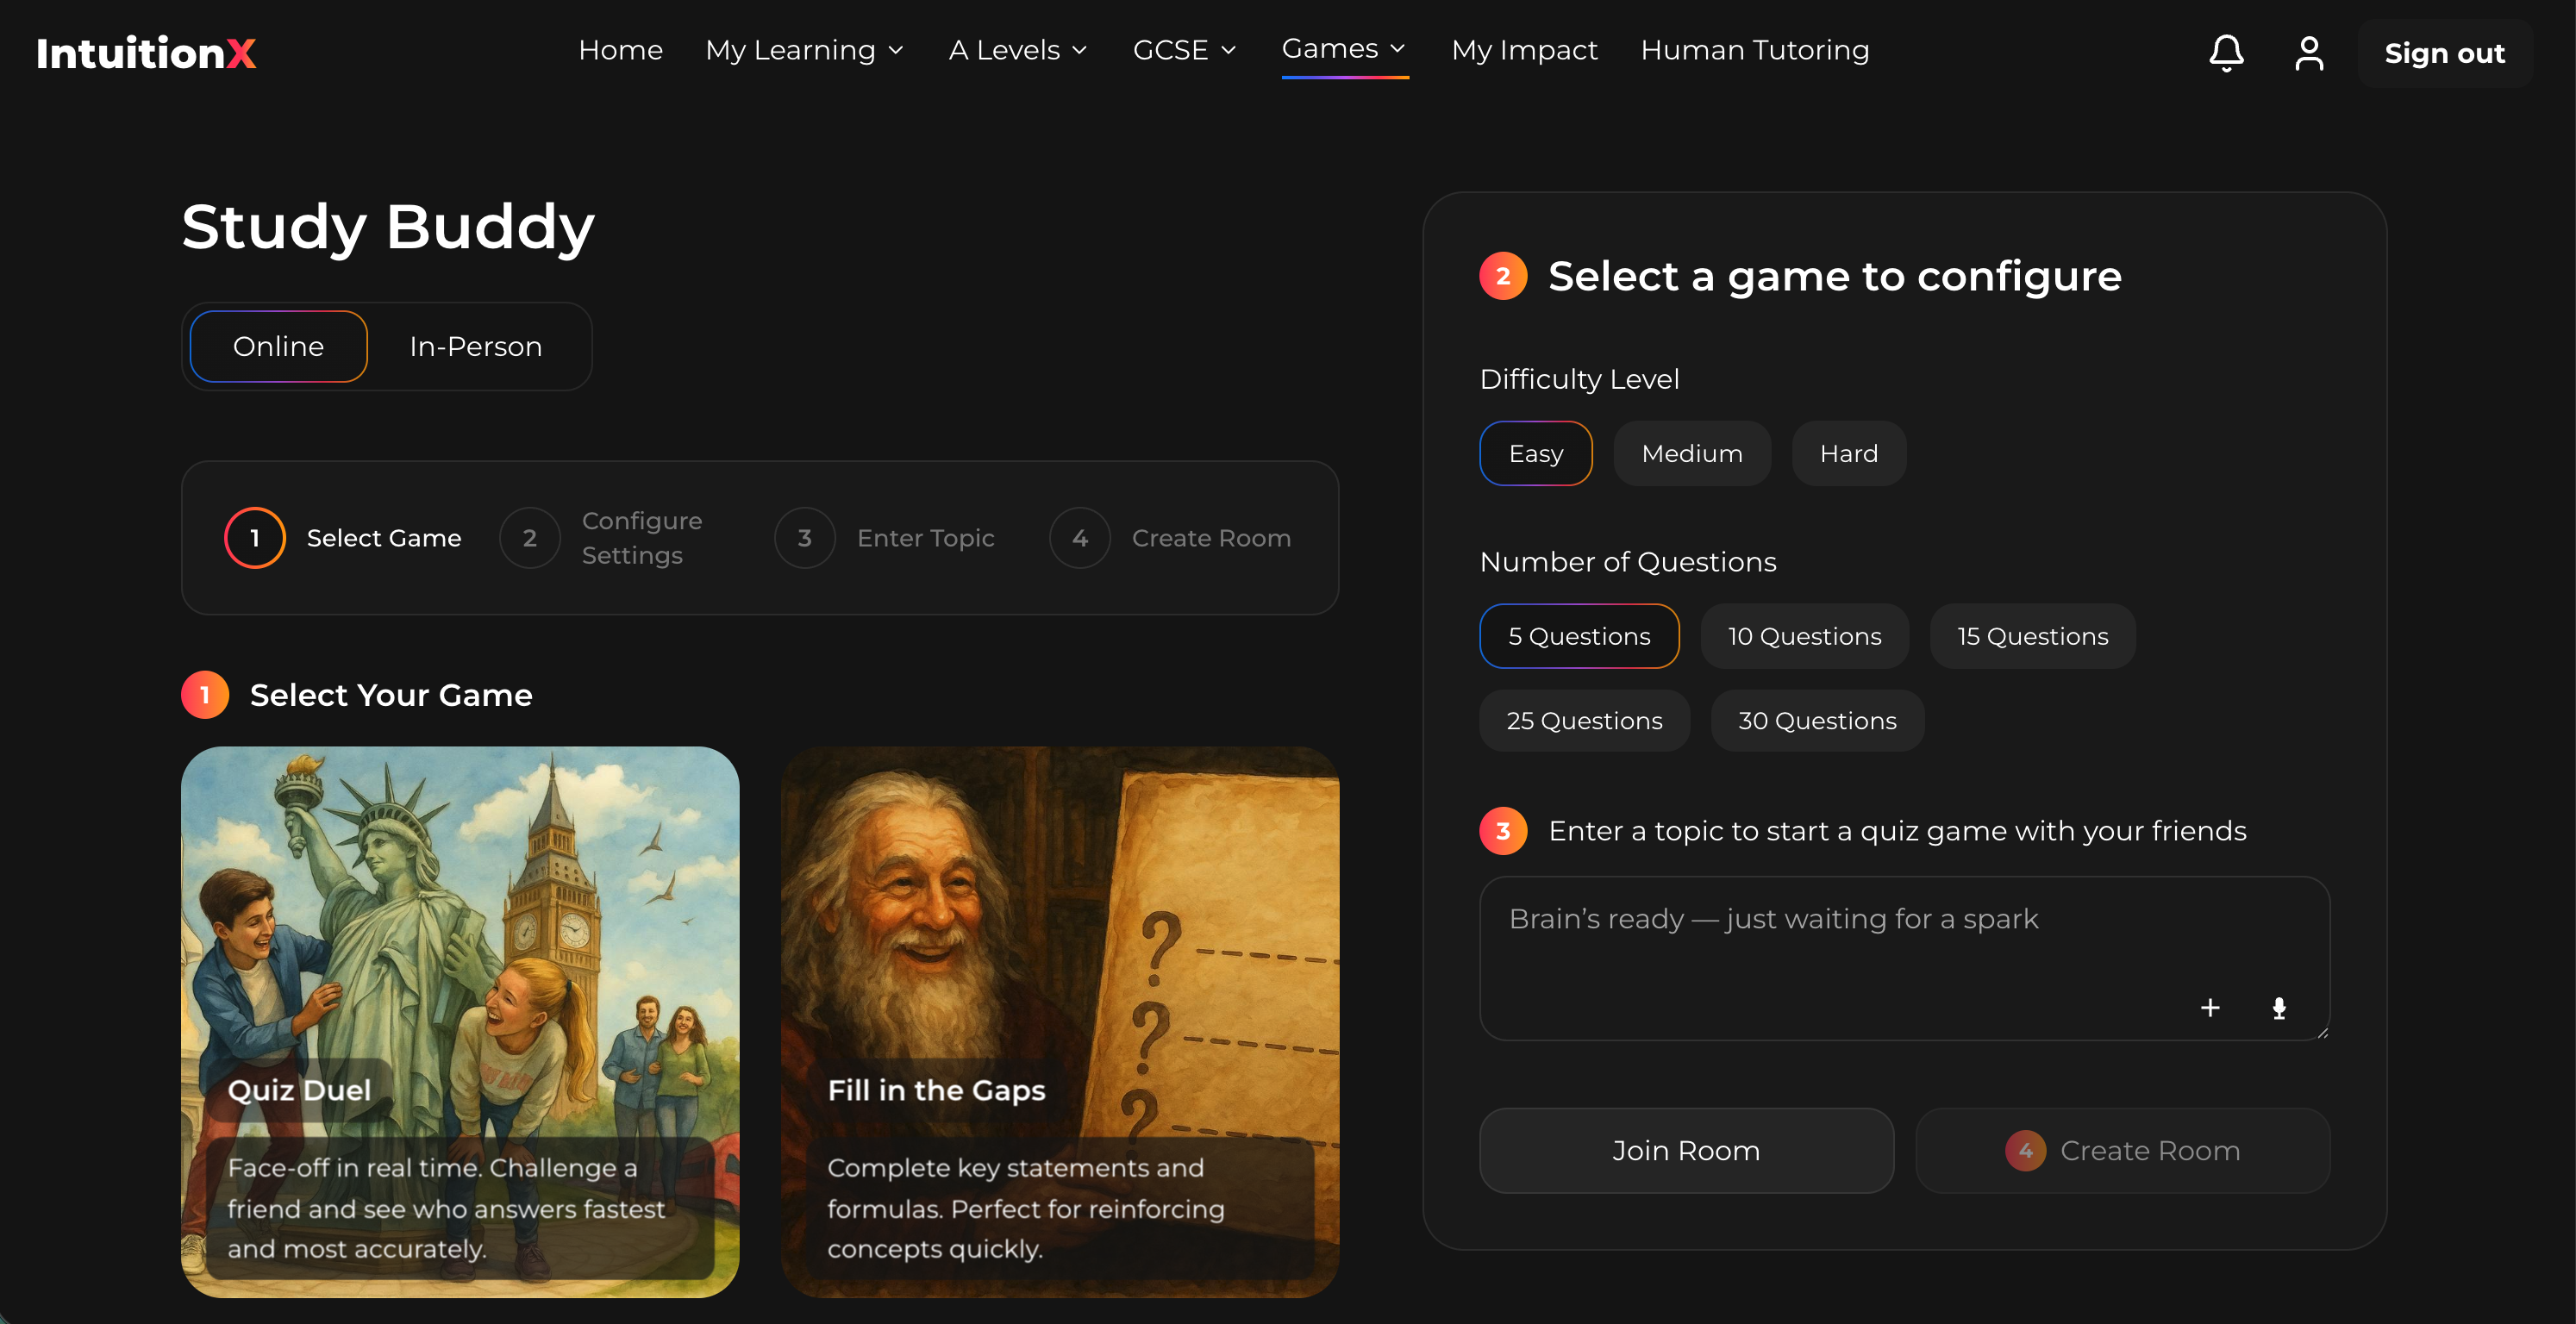Select Medium difficulty level
This screenshot has height=1324, width=2576.
point(1691,453)
